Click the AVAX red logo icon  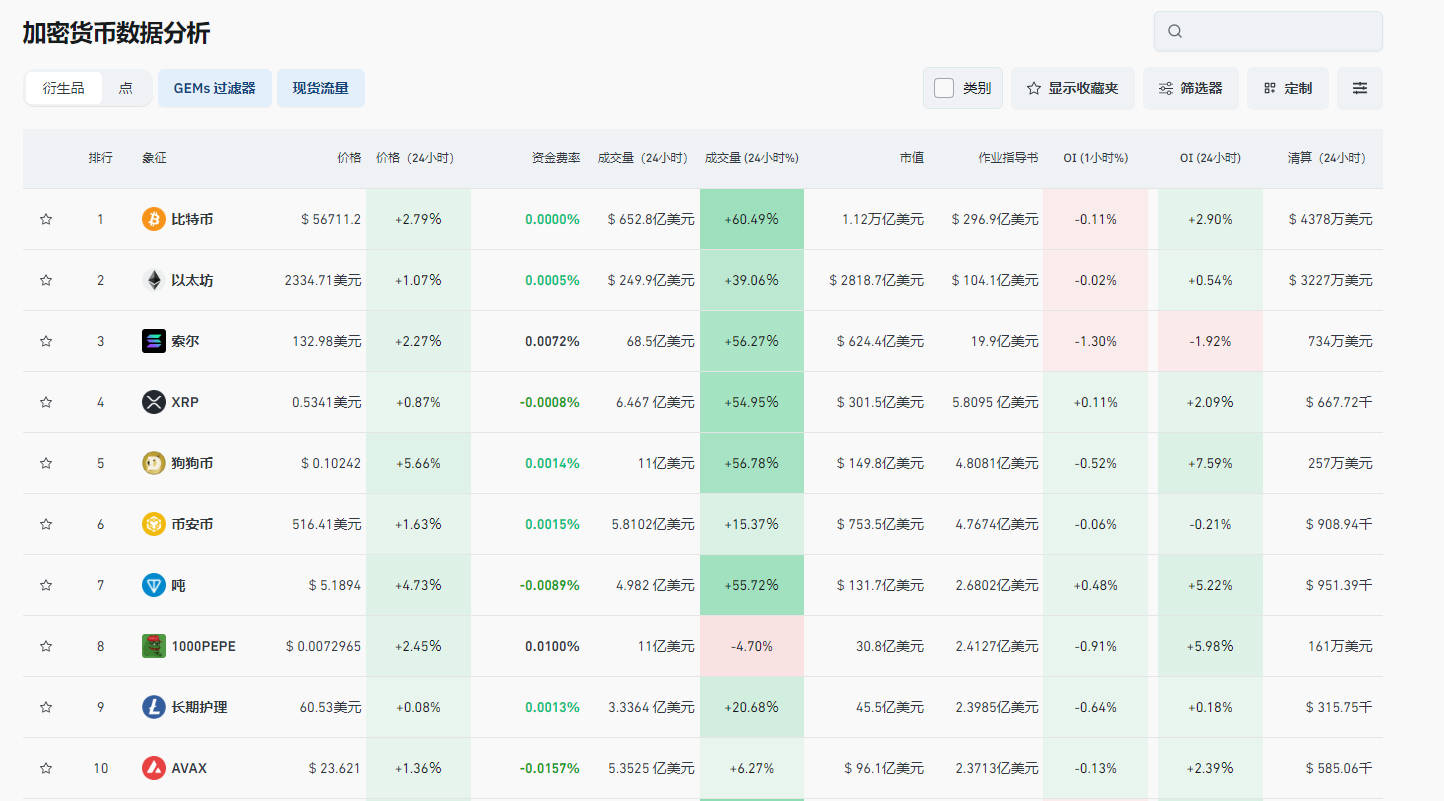pyautogui.click(x=153, y=768)
